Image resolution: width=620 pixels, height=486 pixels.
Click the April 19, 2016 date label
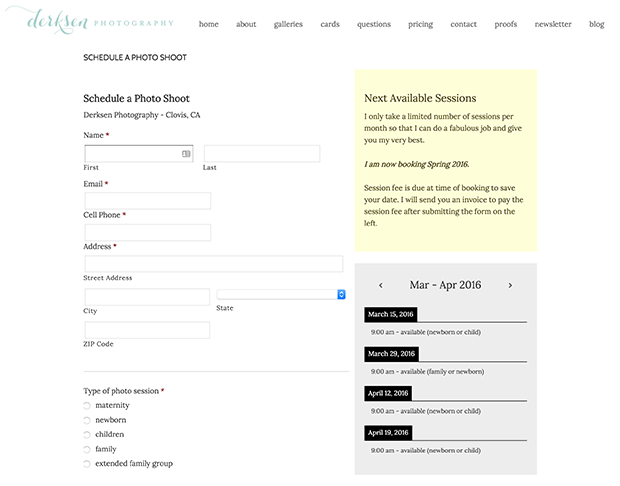pyautogui.click(x=388, y=433)
